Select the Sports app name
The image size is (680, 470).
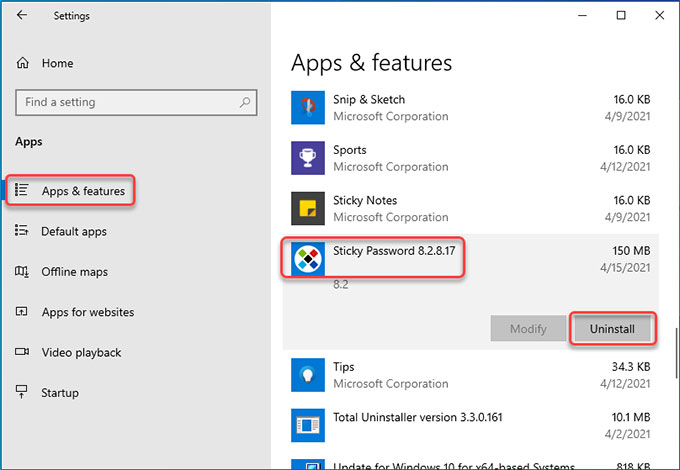coord(350,150)
